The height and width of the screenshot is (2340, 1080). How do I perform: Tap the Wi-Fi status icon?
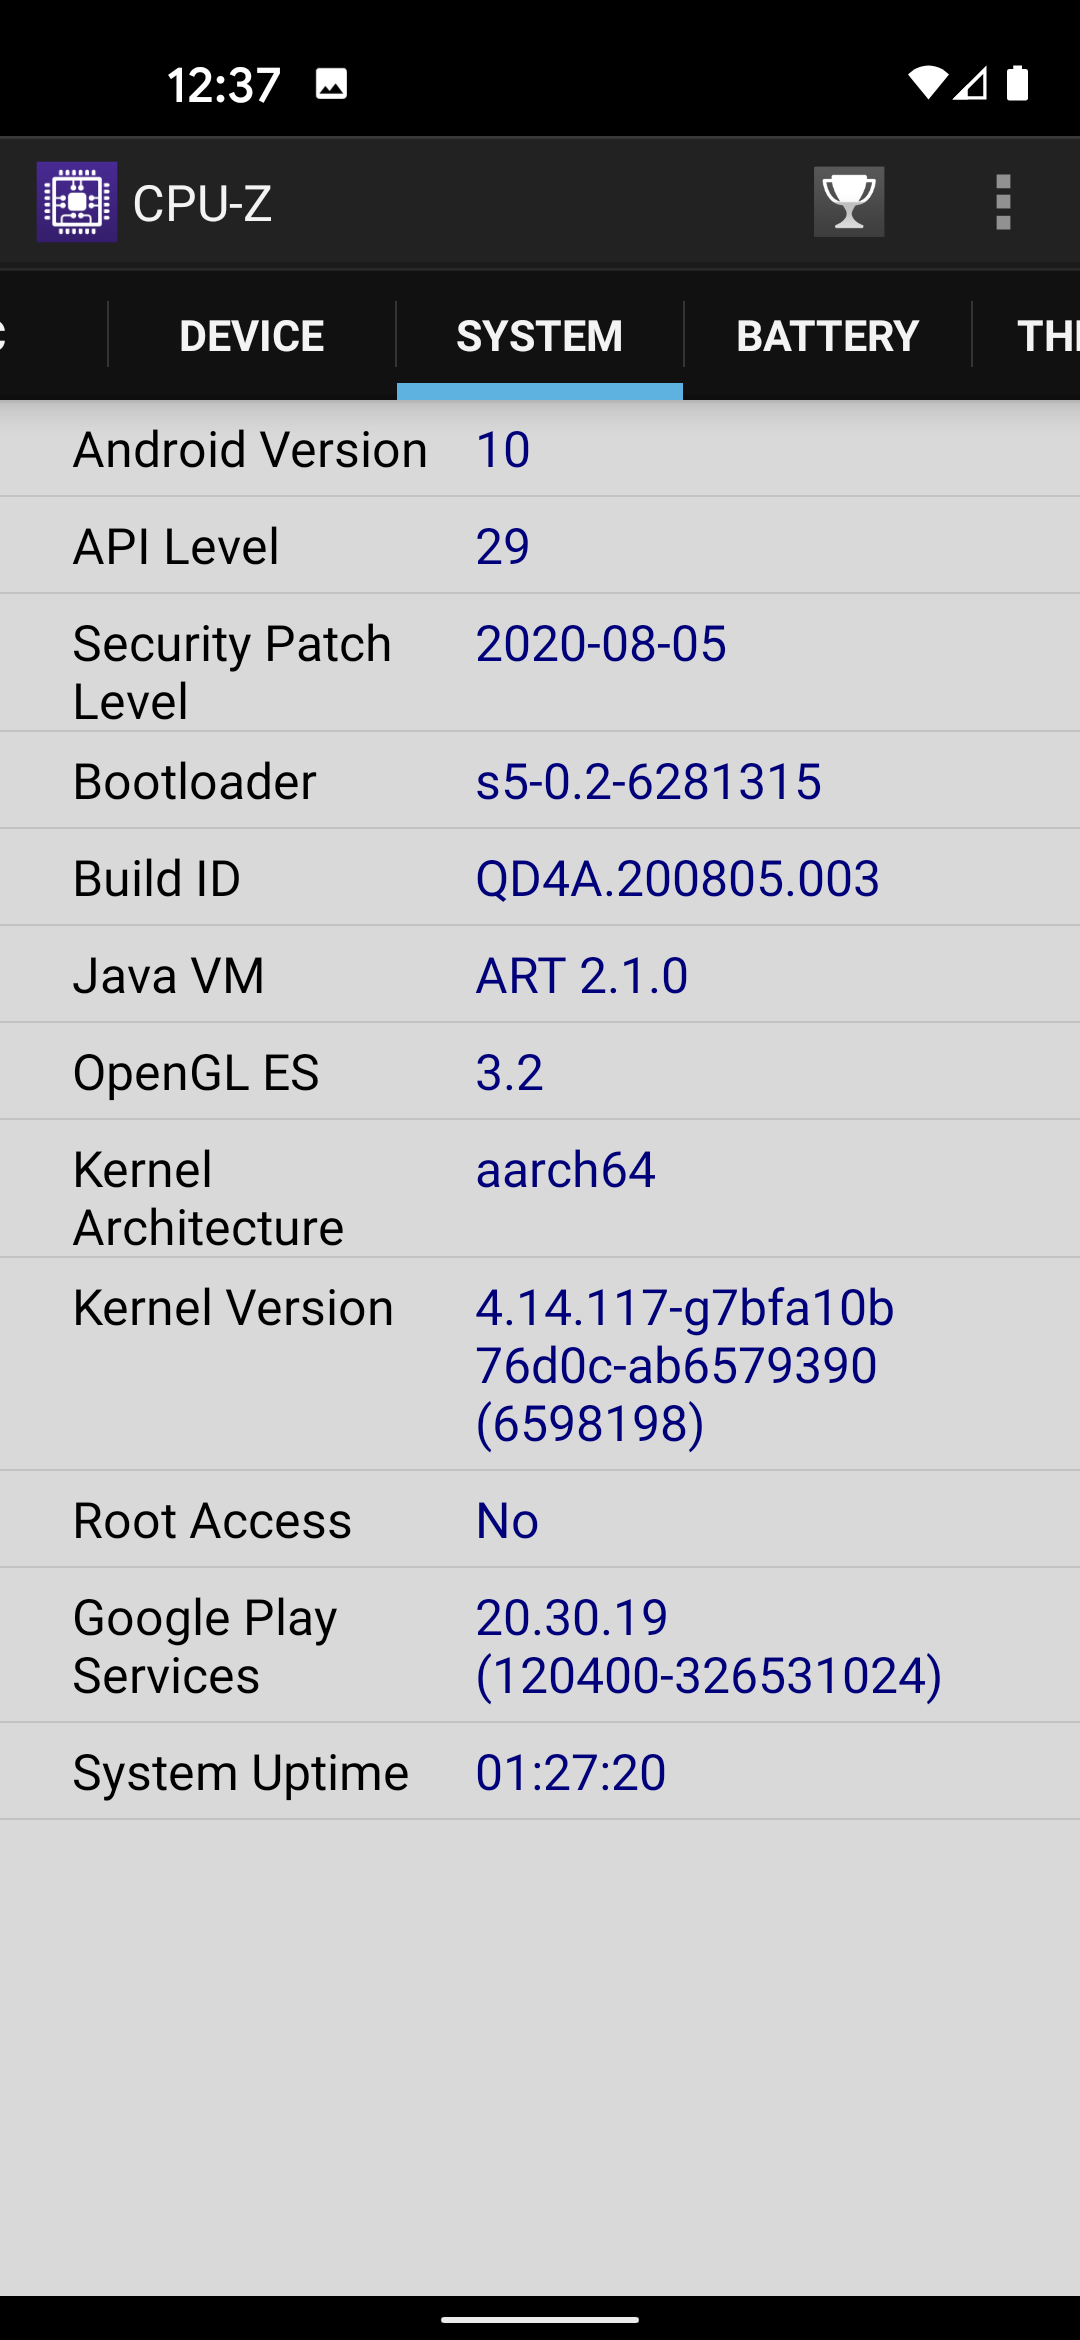click(926, 84)
